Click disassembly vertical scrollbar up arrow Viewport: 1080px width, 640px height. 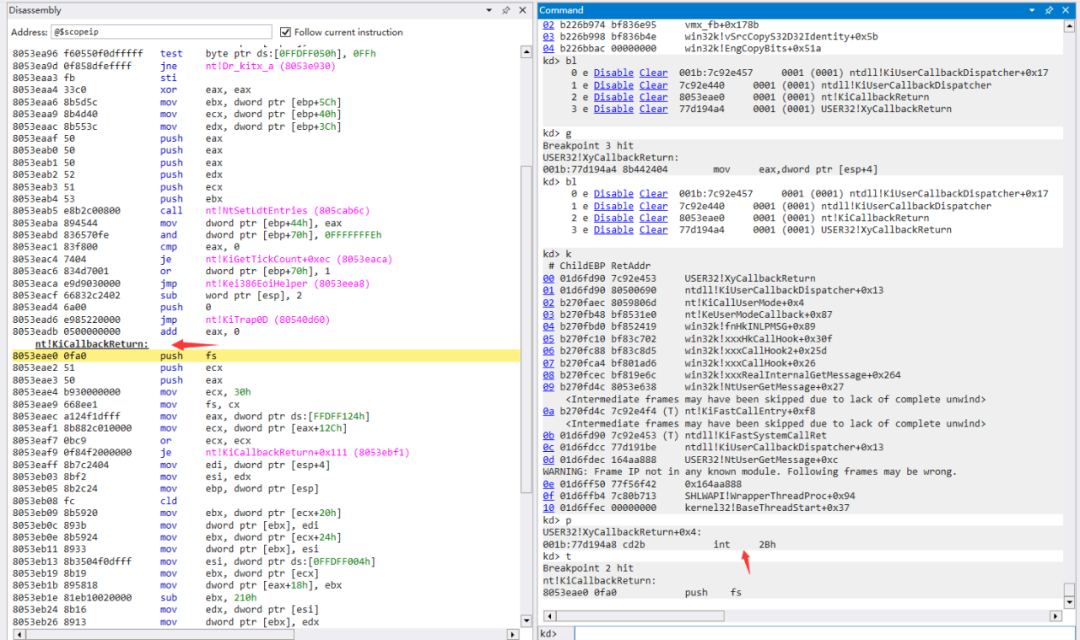[x=526, y=52]
